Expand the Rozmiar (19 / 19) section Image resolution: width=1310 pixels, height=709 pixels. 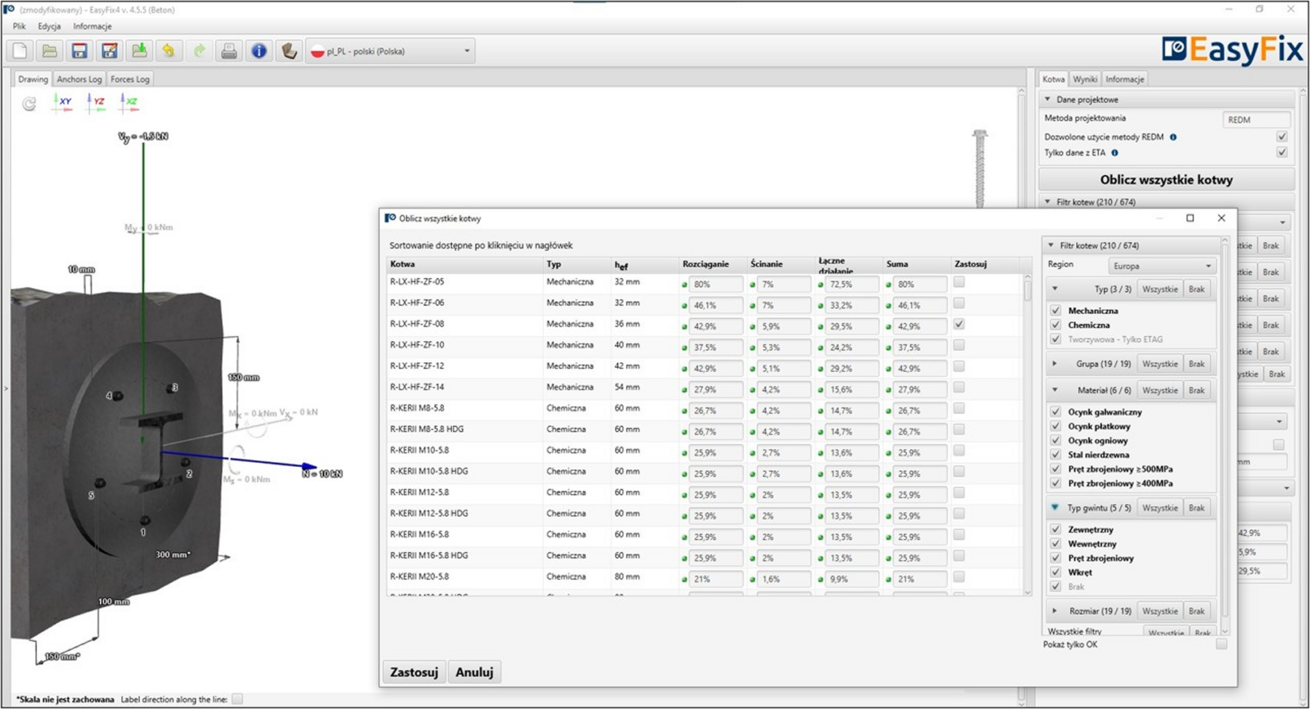tap(1055, 611)
